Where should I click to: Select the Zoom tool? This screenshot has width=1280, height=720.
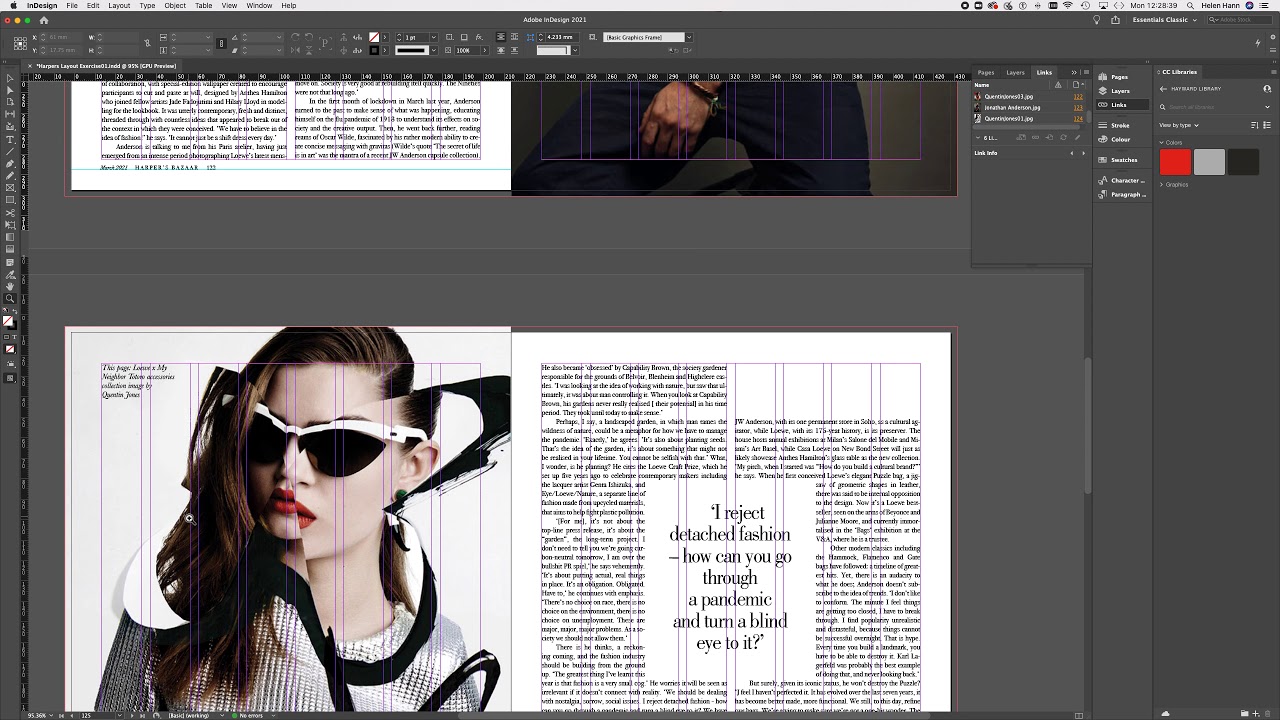[10, 300]
